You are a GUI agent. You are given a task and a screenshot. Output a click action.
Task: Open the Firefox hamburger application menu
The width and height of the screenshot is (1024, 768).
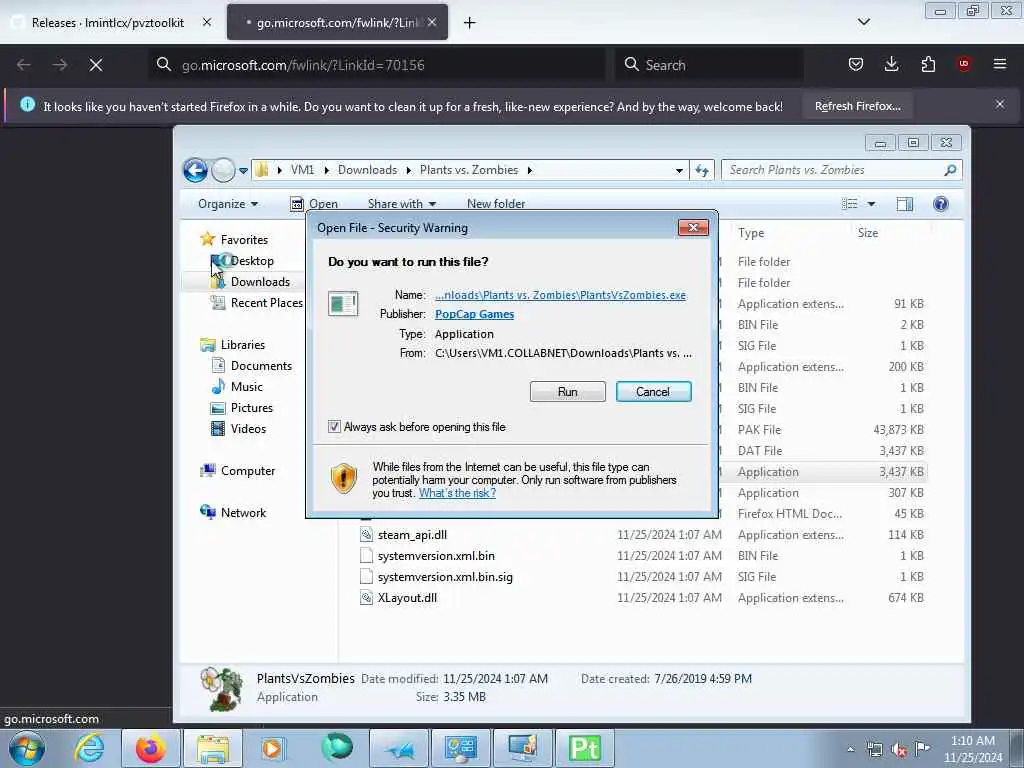coord(1000,64)
